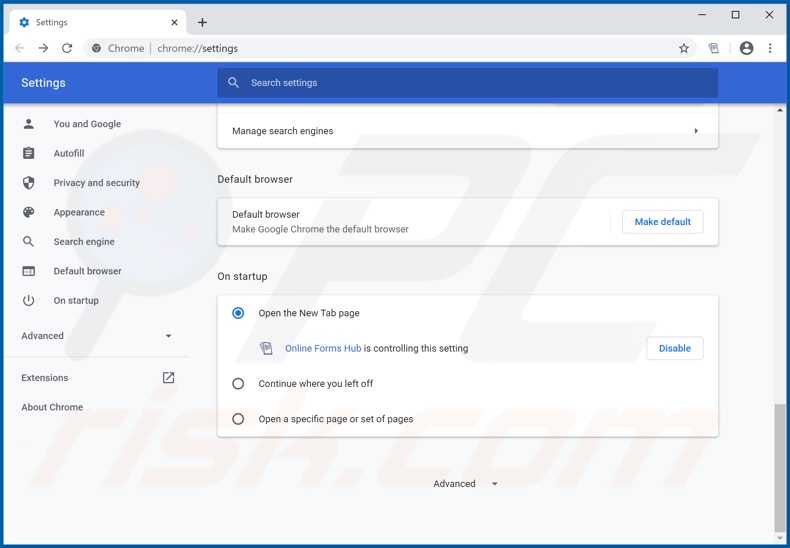Open Autofill settings section
This screenshot has width=790, height=548.
tap(69, 153)
